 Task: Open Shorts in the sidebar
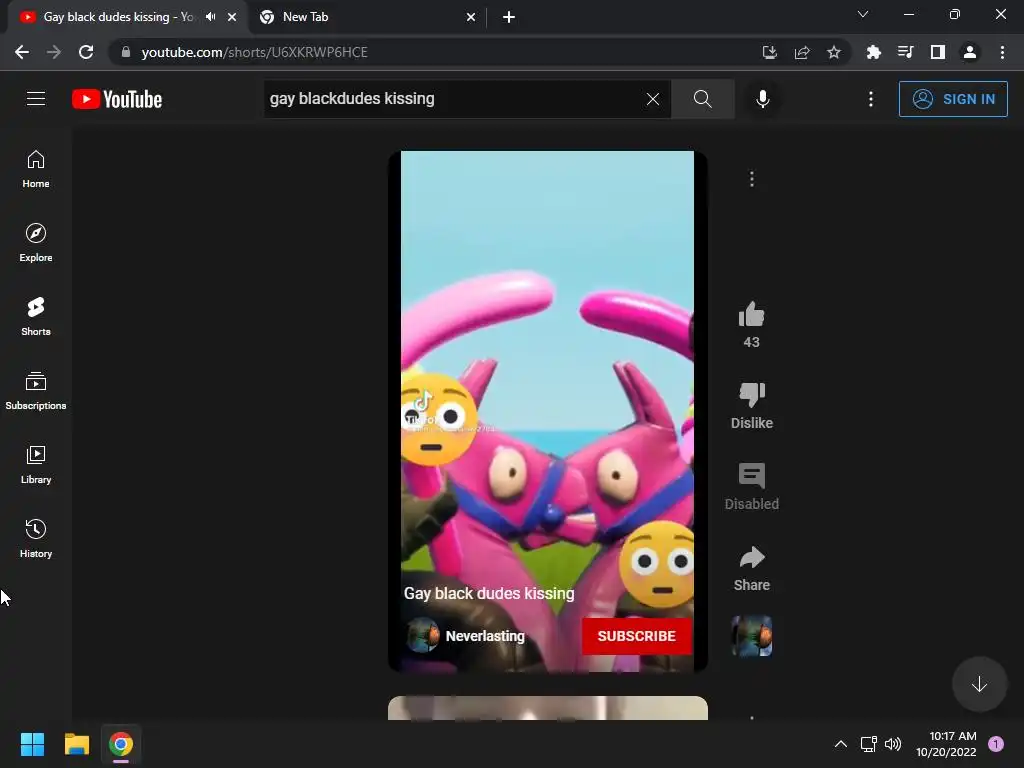click(36, 317)
